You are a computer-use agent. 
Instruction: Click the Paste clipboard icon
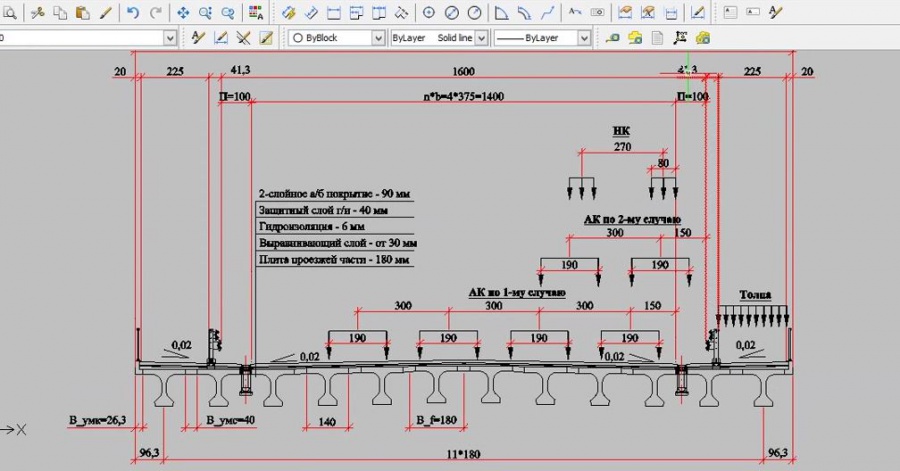[83, 13]
